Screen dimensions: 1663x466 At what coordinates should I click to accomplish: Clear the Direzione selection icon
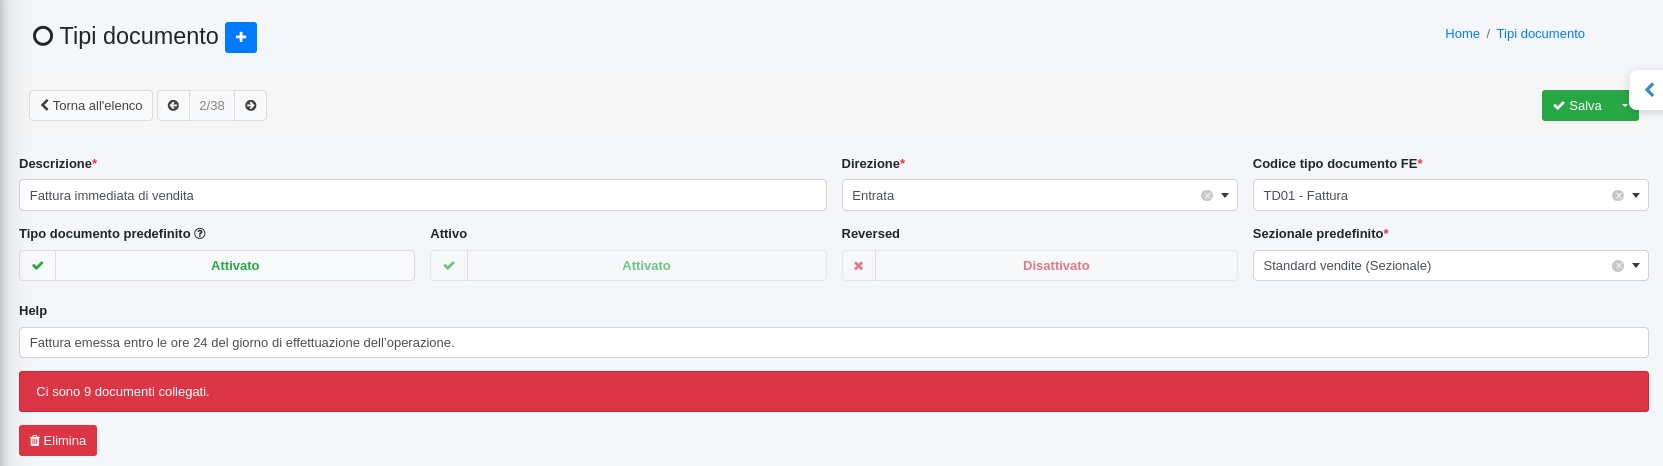point(1206,196)
